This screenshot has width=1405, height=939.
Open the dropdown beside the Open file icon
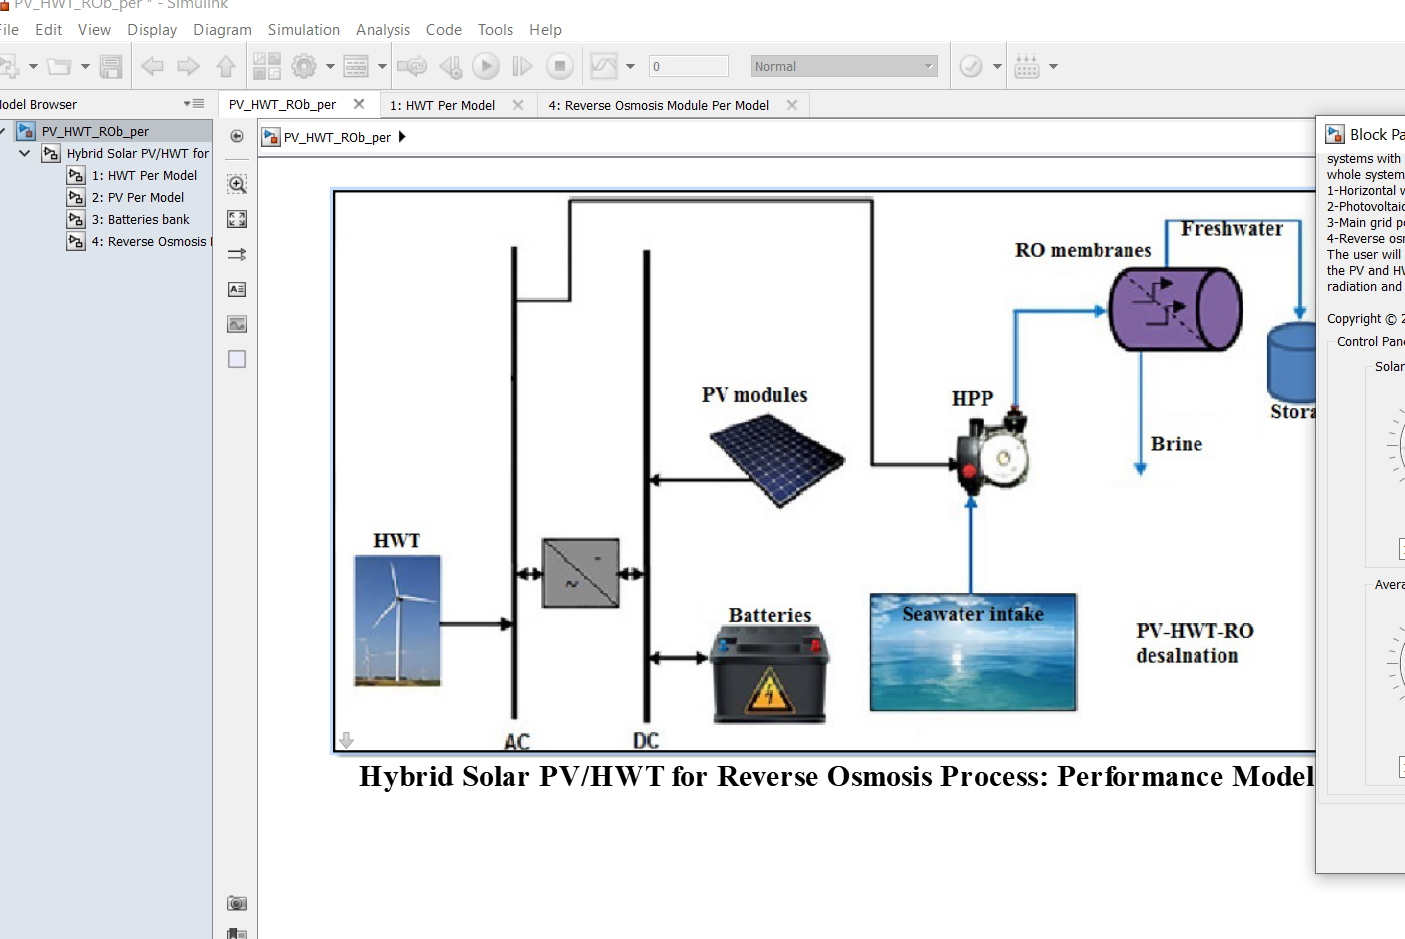(x=86, y=66)
